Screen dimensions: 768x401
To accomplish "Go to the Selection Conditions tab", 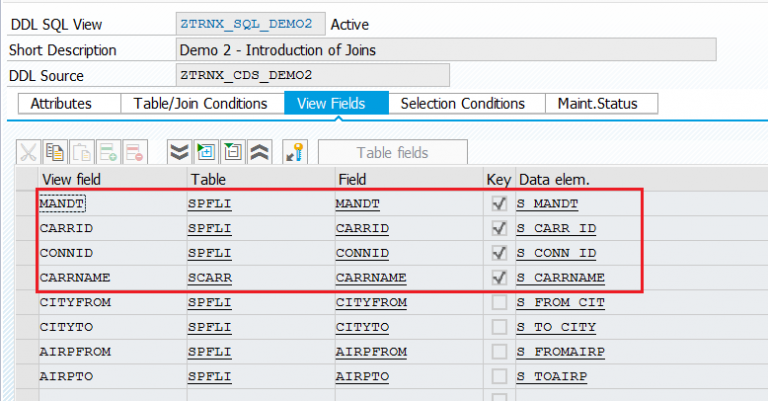I will [462, 104].
